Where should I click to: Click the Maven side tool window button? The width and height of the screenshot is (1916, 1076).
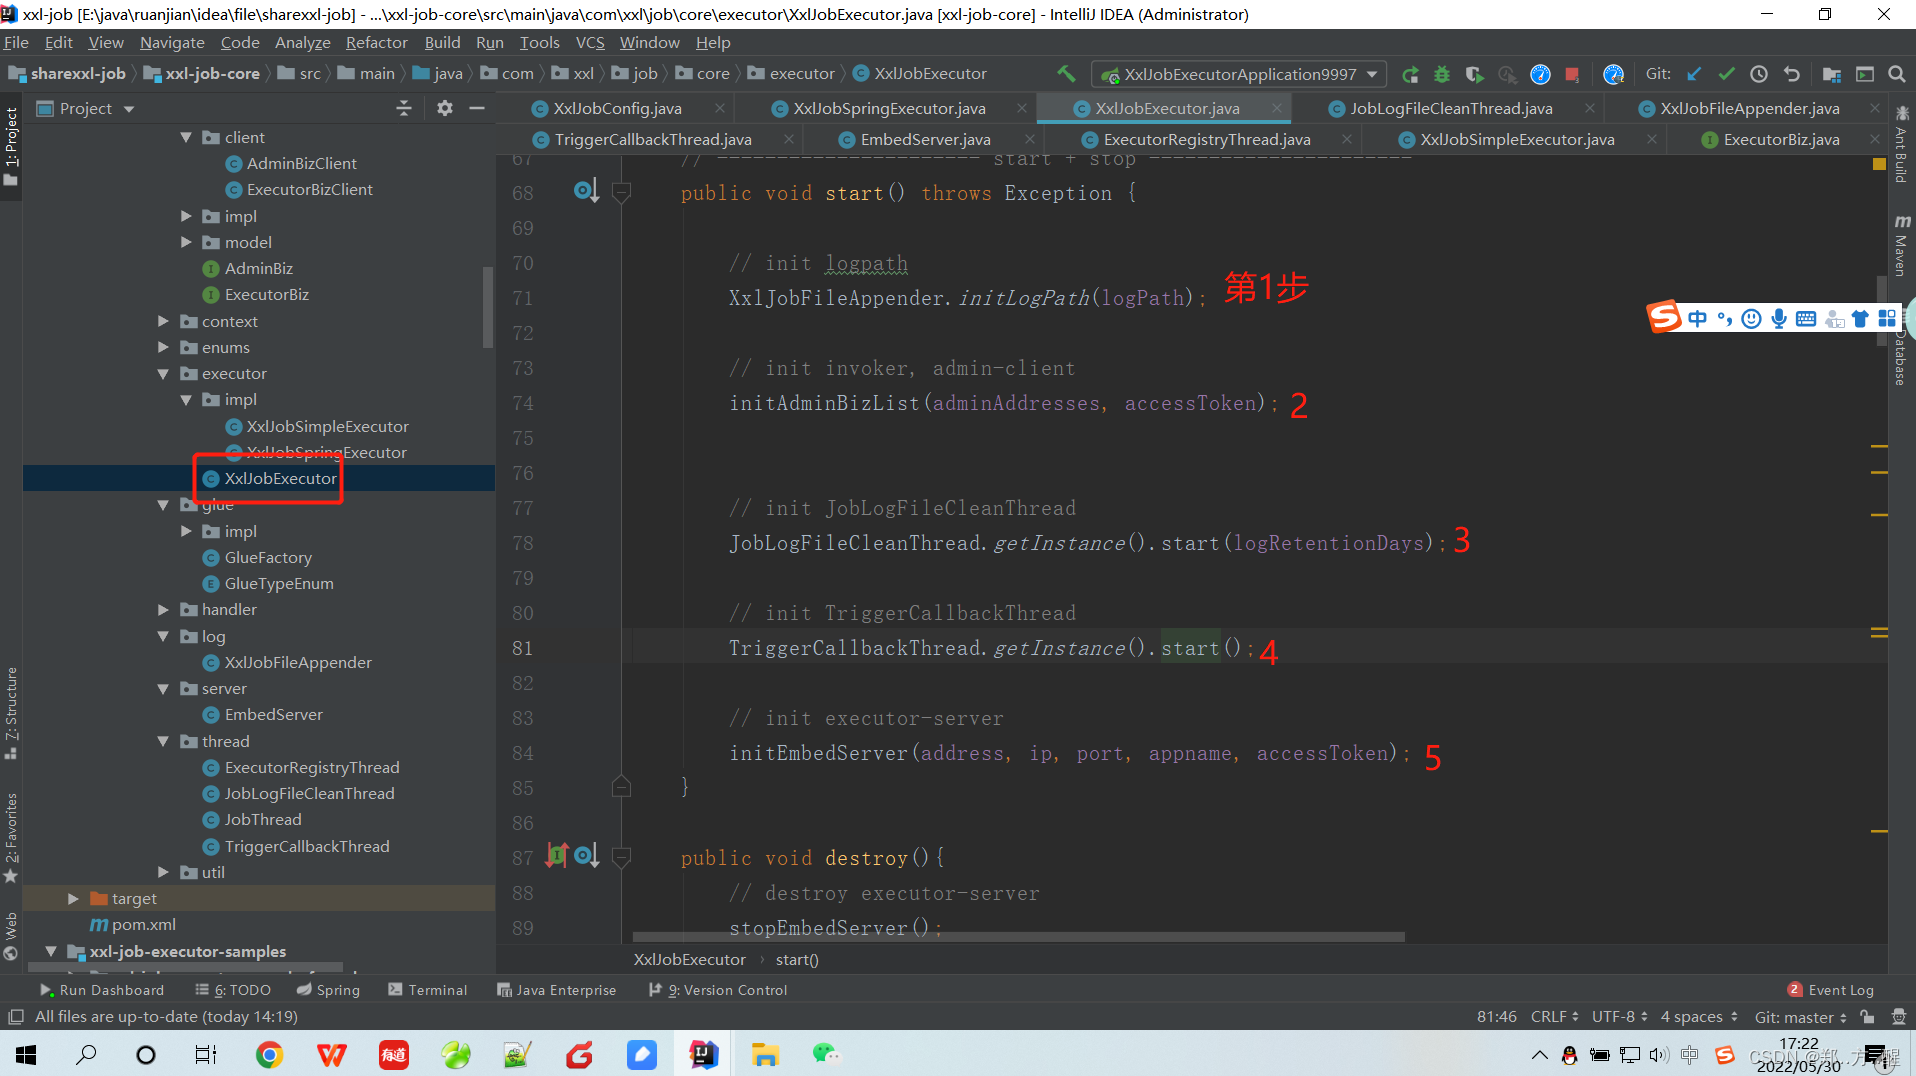1901,244
